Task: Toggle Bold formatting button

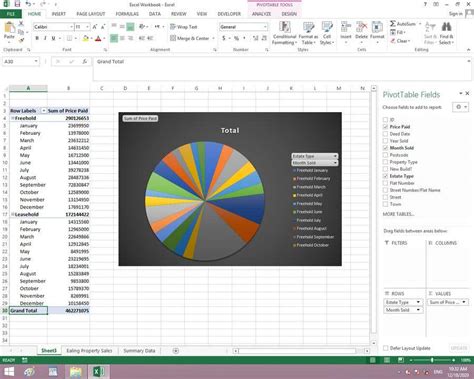Action: 37,38
